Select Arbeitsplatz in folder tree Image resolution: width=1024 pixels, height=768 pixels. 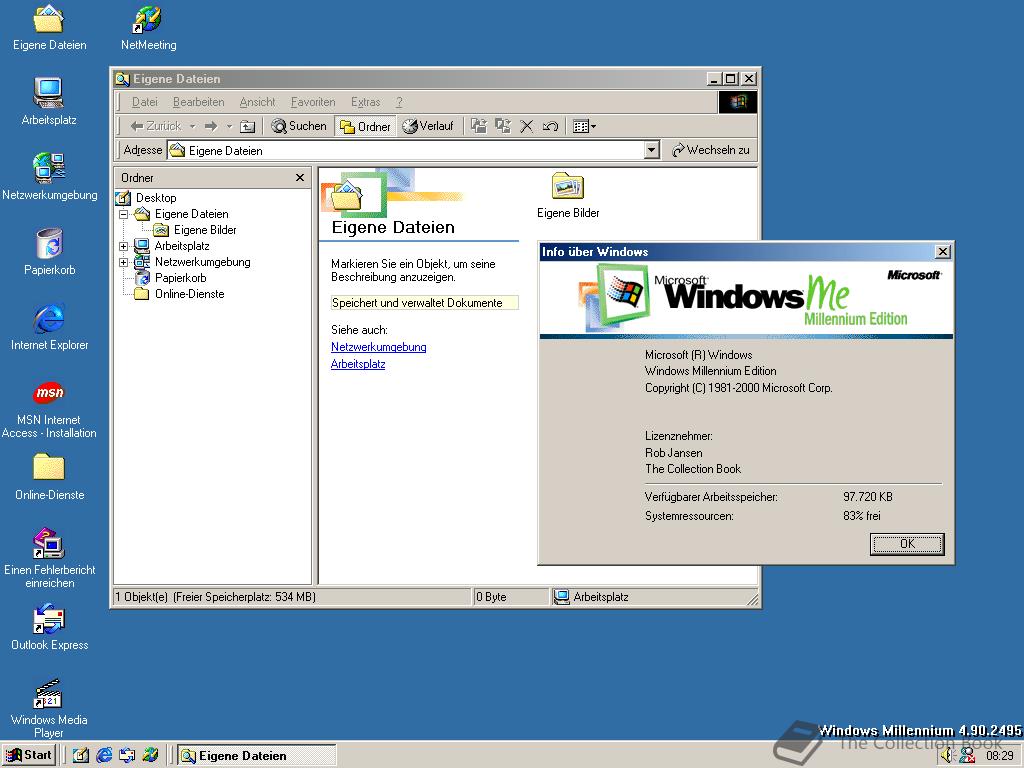coord(182,246)
